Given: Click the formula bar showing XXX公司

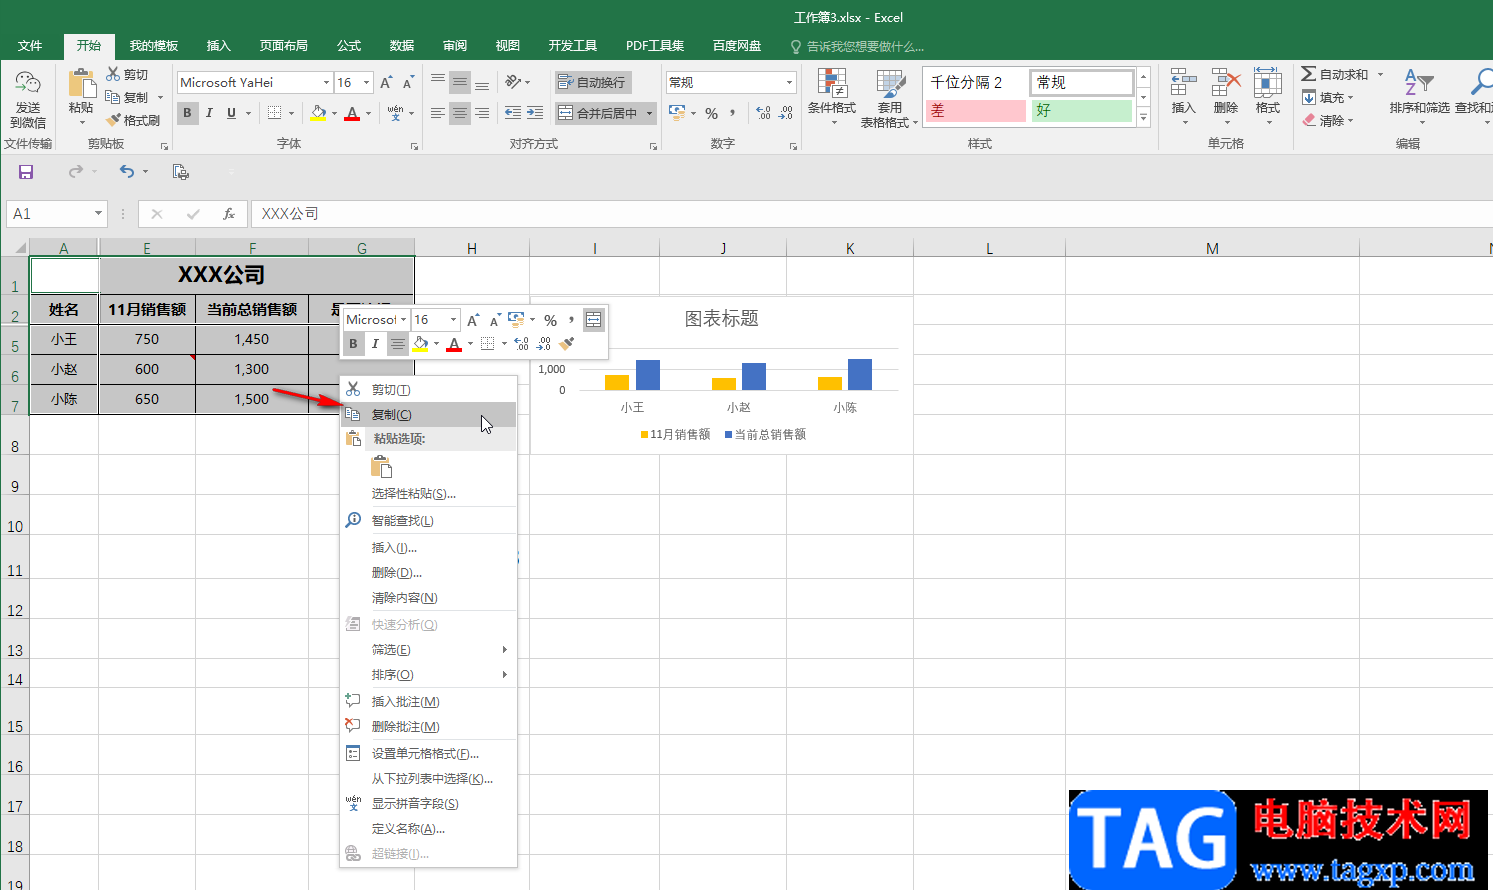Looking at the screenshot, I should tap(870, 213).
